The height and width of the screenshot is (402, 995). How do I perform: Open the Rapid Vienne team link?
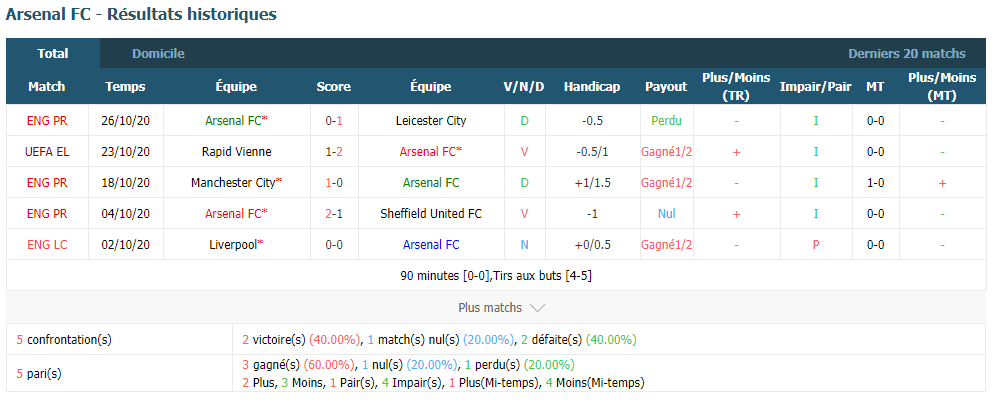[237, 152]
